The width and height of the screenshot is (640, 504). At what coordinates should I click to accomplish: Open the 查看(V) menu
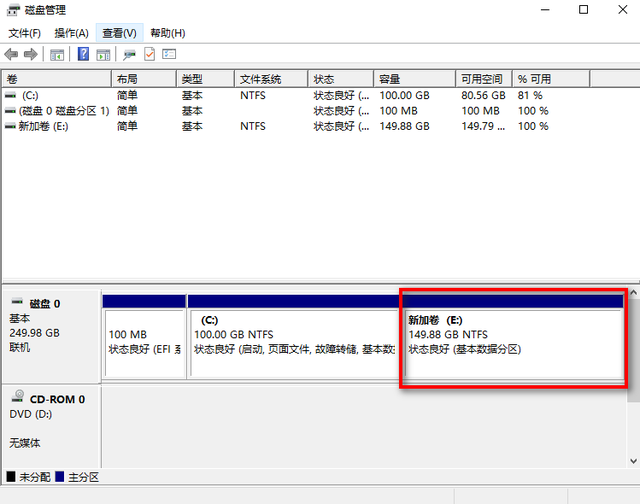click(x=119, y=33)
